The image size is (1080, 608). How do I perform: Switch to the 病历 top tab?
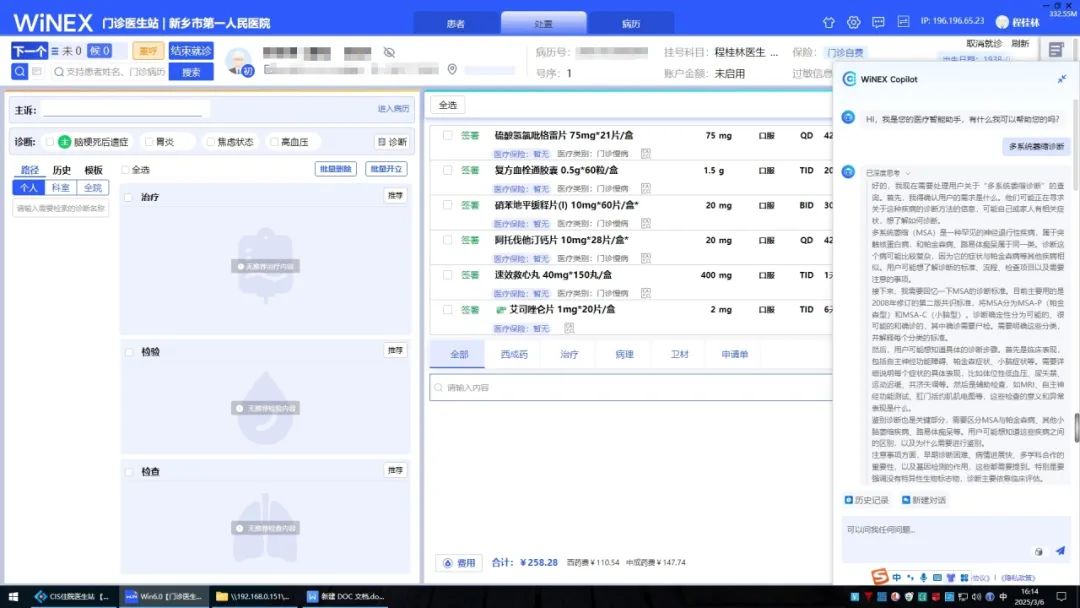pos(631,23)
